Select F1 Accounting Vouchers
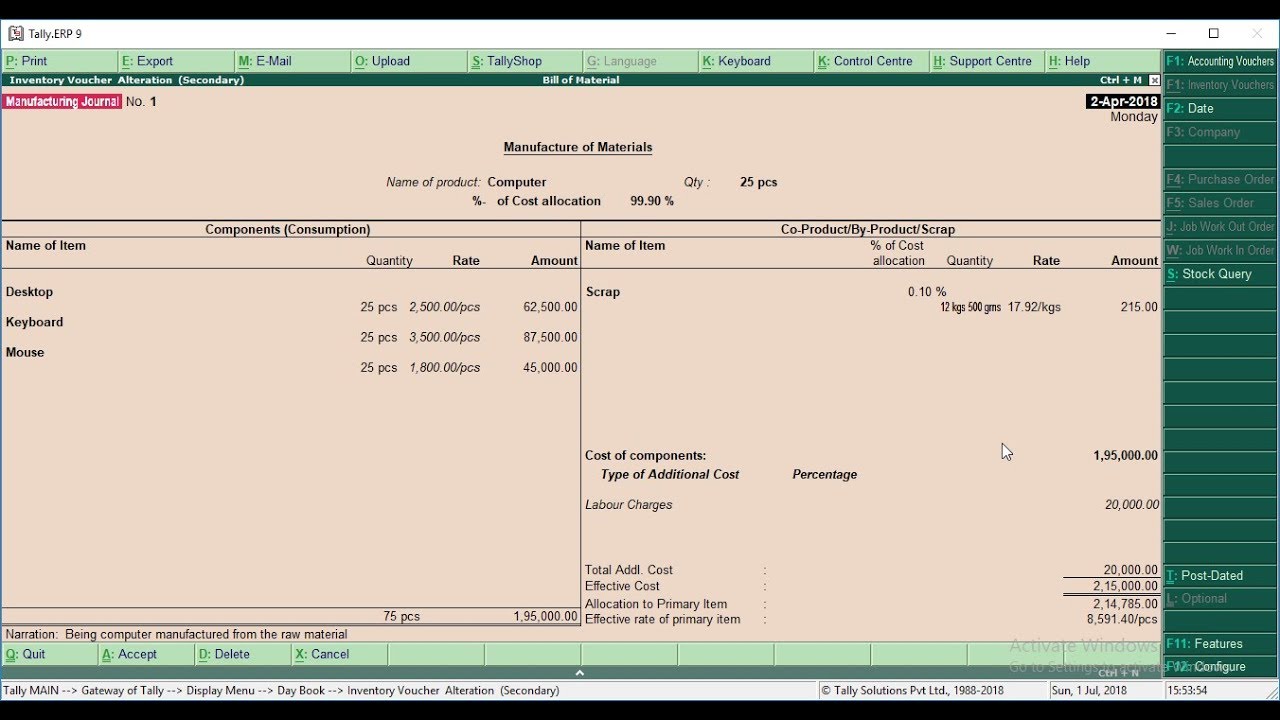 point(1220,61)
